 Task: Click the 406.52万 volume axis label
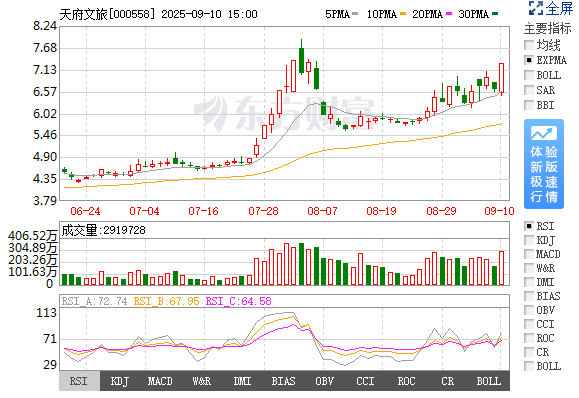click(33, 236)
